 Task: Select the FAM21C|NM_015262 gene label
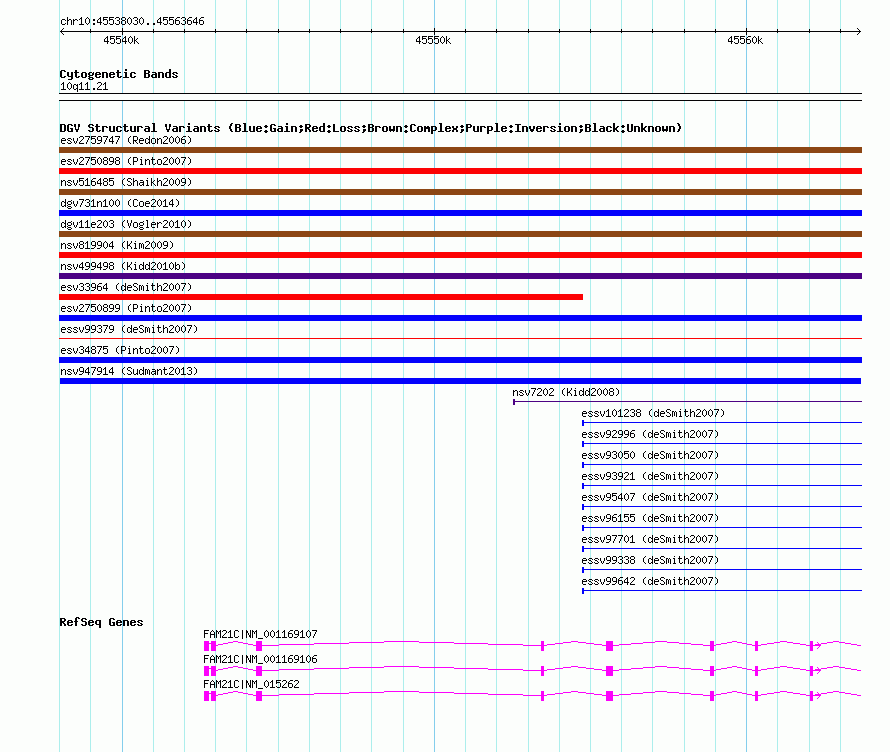[x=251, y=684]
